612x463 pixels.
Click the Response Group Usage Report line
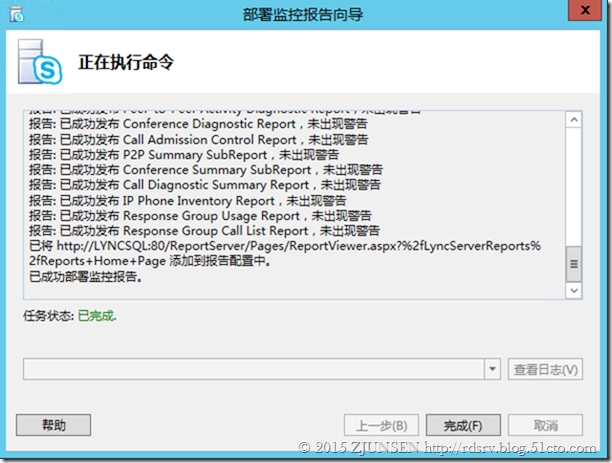pos(200,215)
